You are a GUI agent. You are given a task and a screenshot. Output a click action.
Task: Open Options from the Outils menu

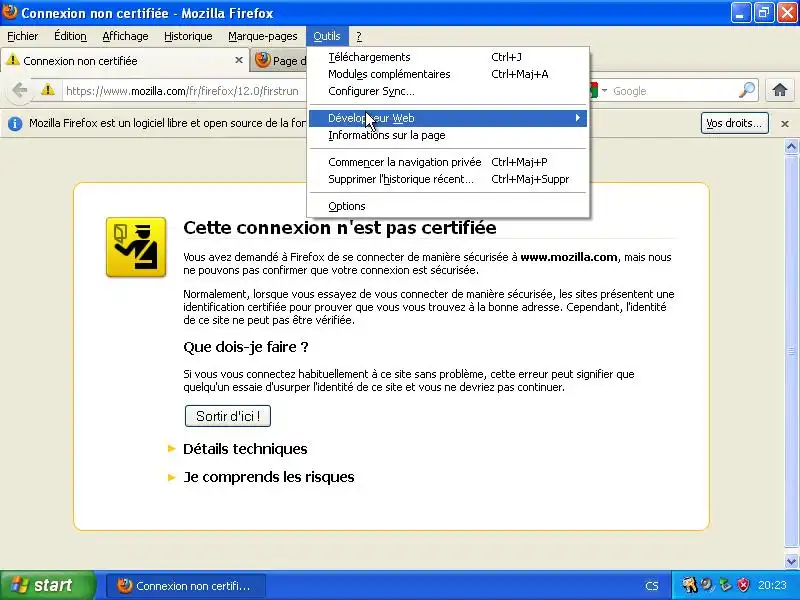[448, 206]
